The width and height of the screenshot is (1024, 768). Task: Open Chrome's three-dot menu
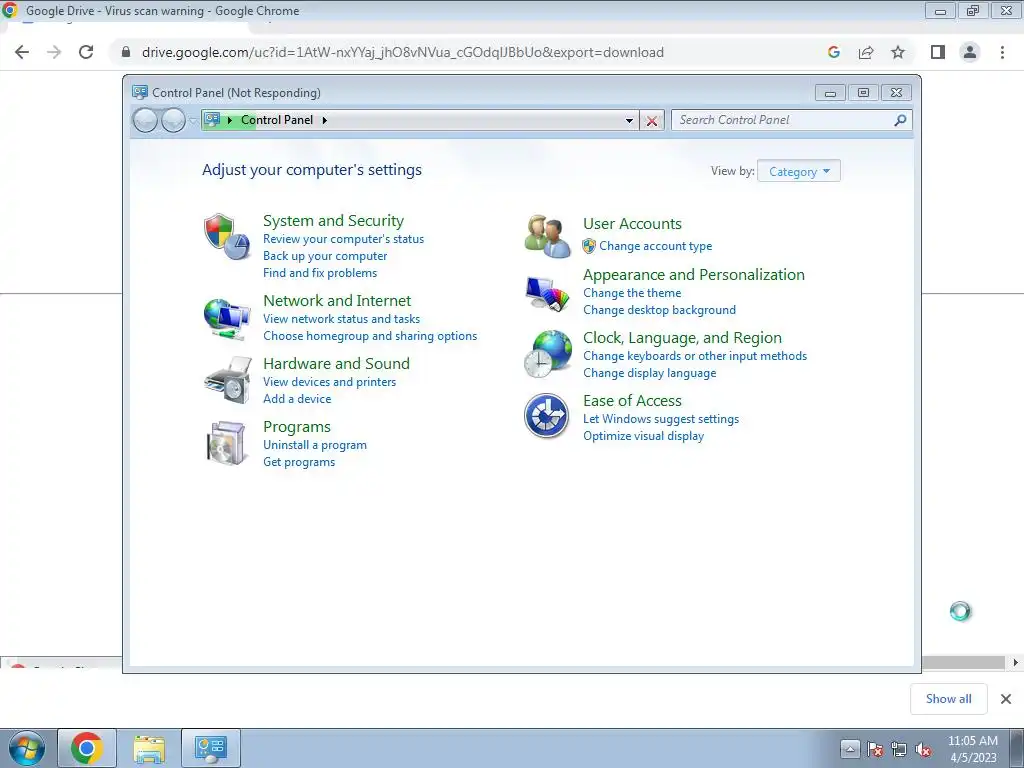click(1002, 52)
